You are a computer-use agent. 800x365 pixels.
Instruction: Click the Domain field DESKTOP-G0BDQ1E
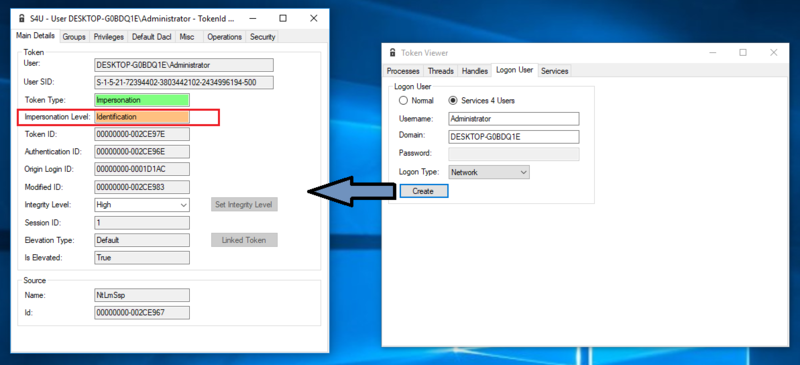click(x=514, y=137)
